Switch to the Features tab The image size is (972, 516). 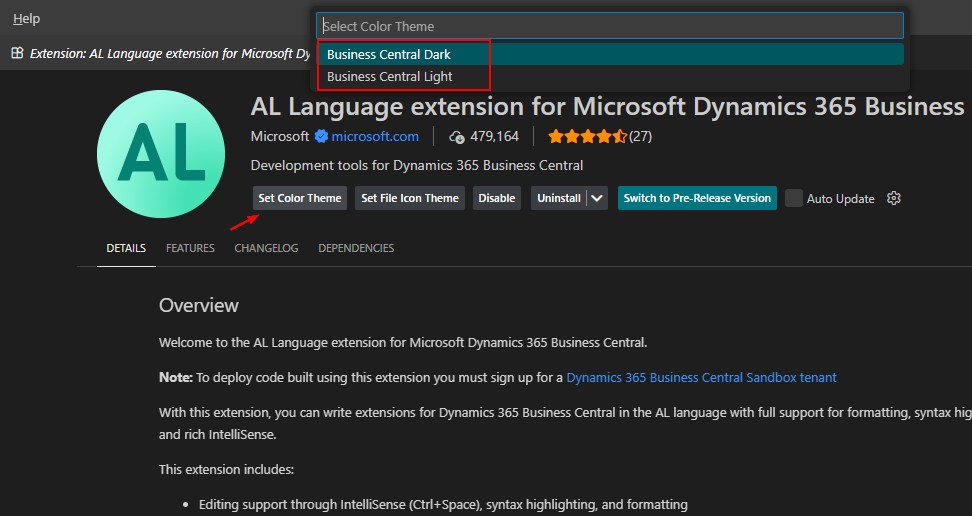(x=190, y=248)
